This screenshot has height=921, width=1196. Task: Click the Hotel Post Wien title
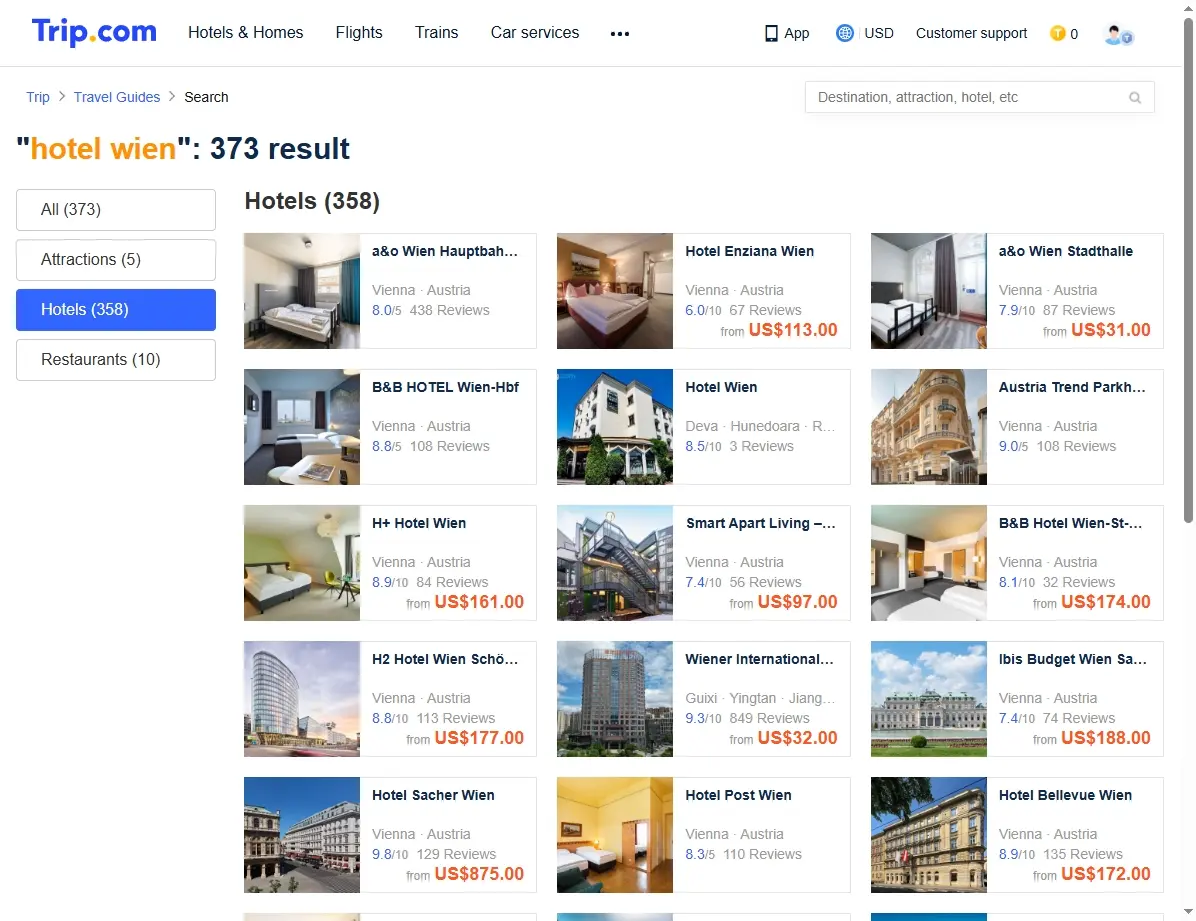coord(738,795)
